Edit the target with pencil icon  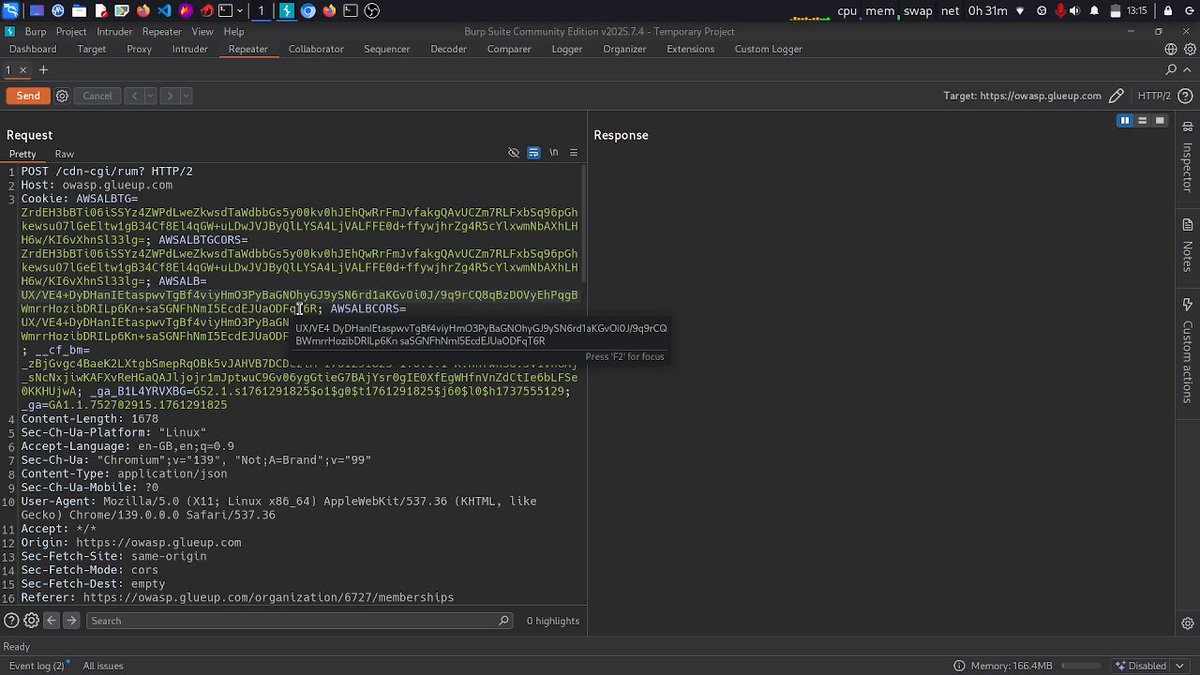coord(1117,96)
